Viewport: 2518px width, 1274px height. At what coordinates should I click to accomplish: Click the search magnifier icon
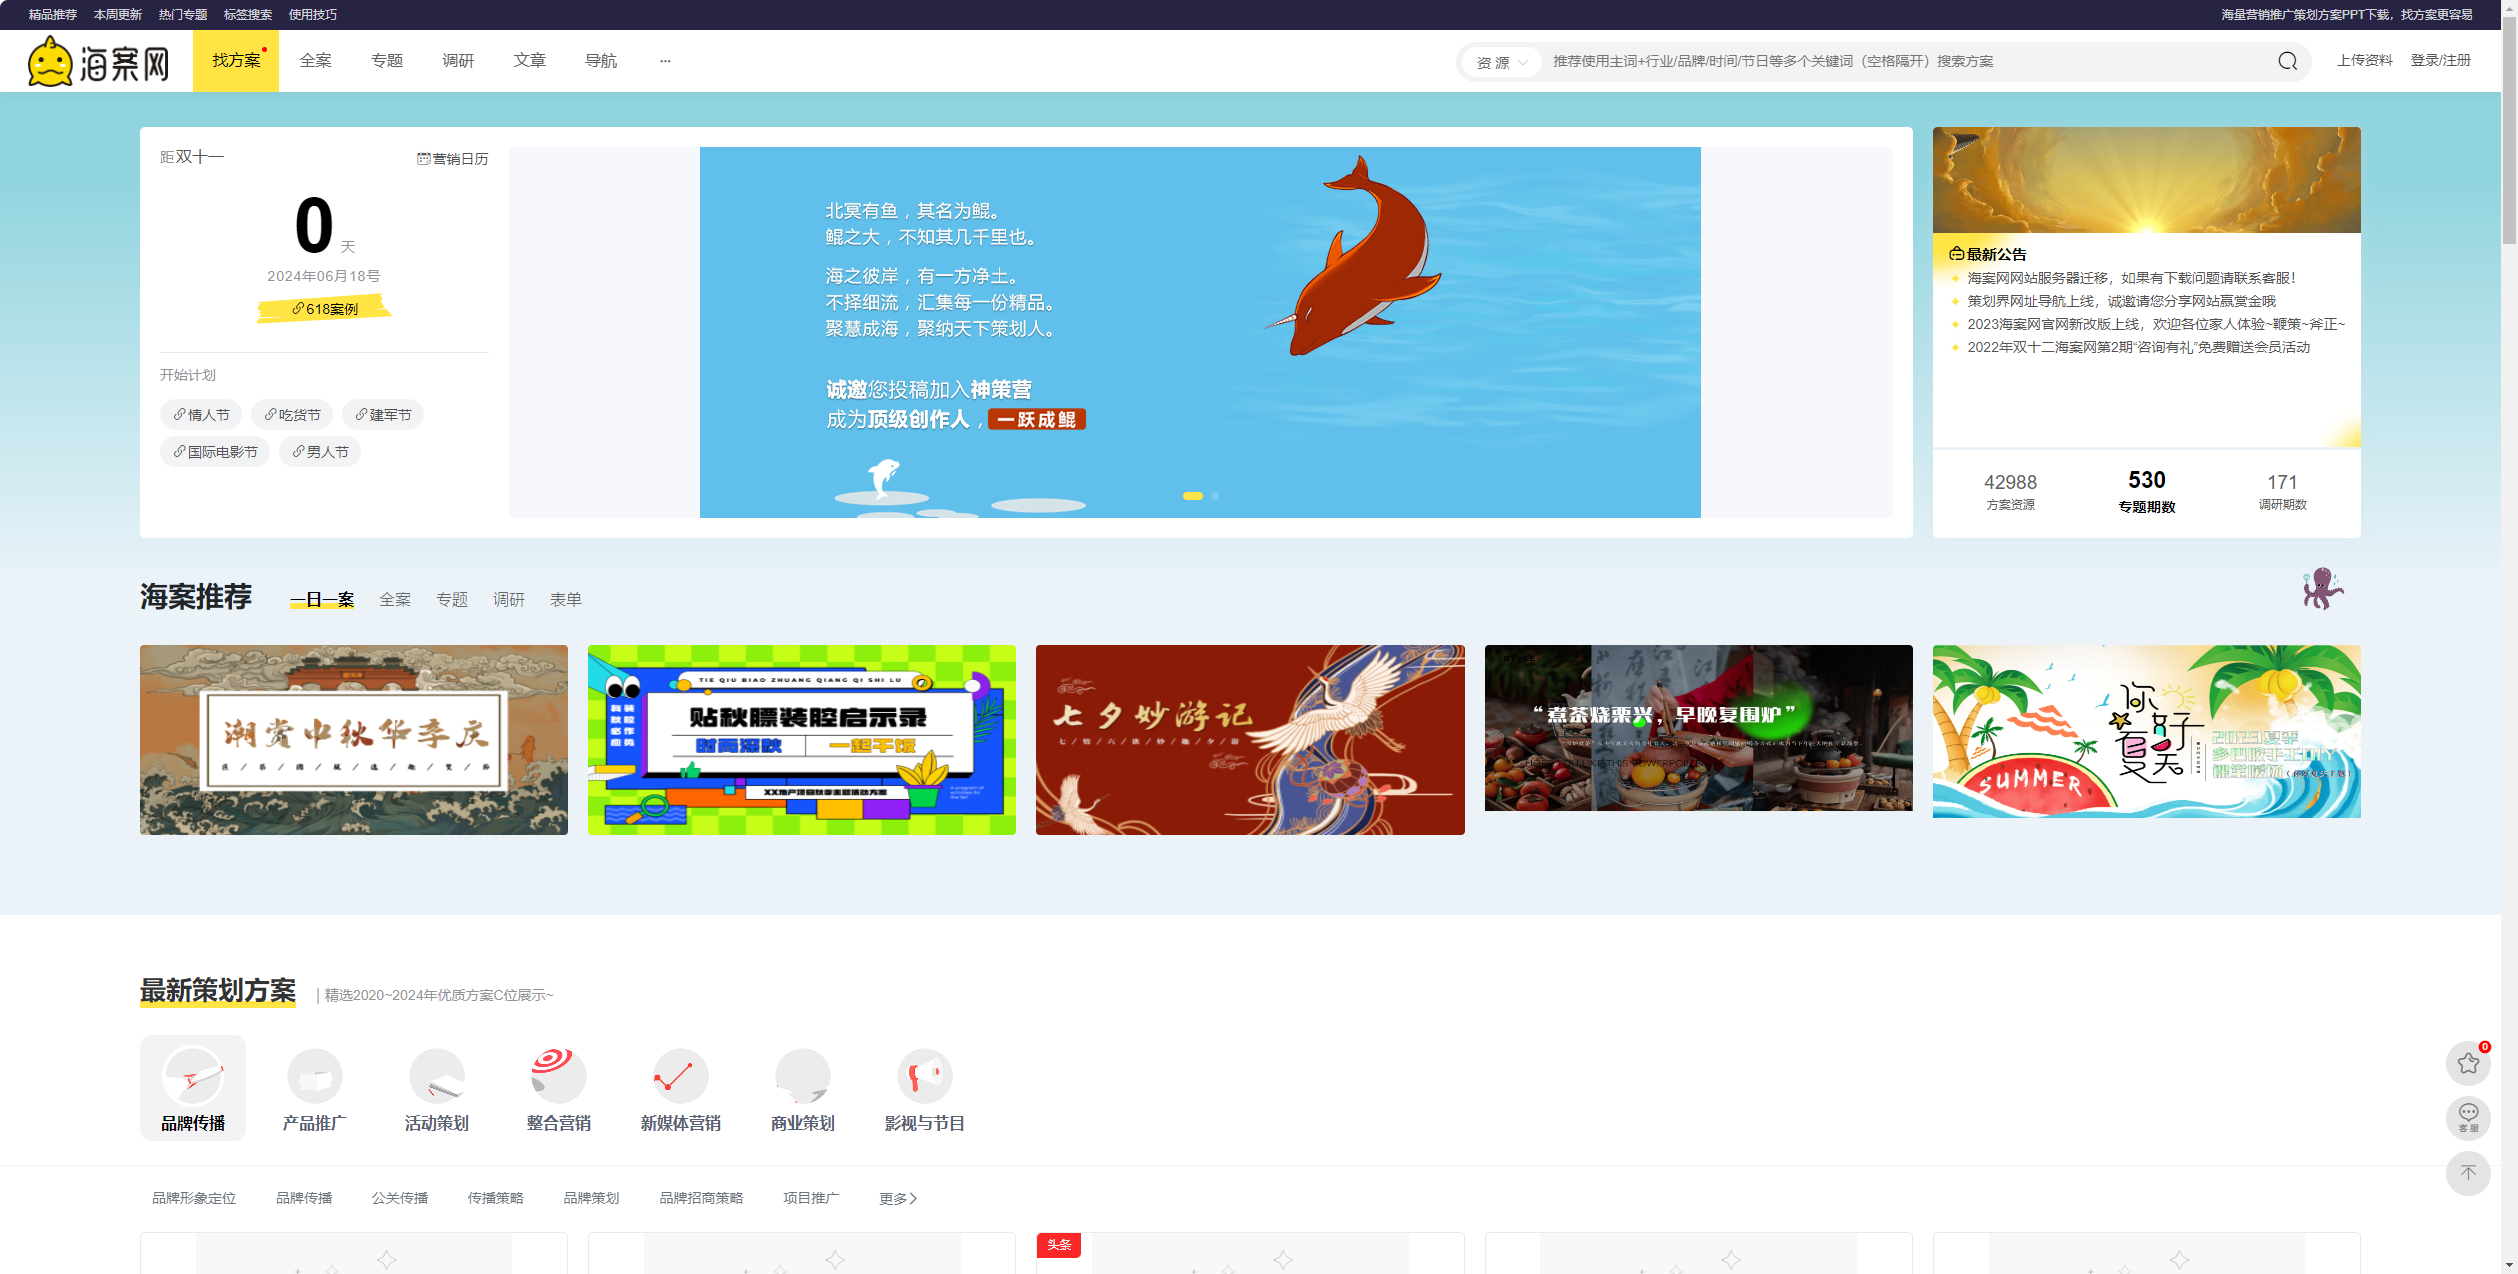[x=2287, y=60]
